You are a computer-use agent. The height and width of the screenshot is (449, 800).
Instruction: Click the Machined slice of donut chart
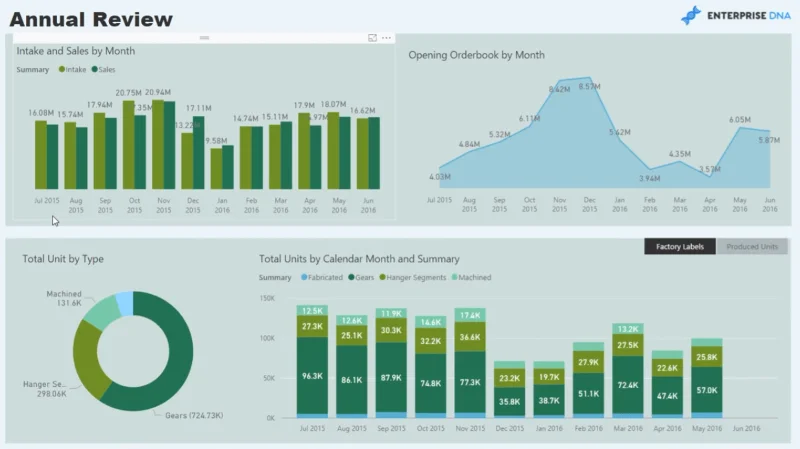[101, 311]
